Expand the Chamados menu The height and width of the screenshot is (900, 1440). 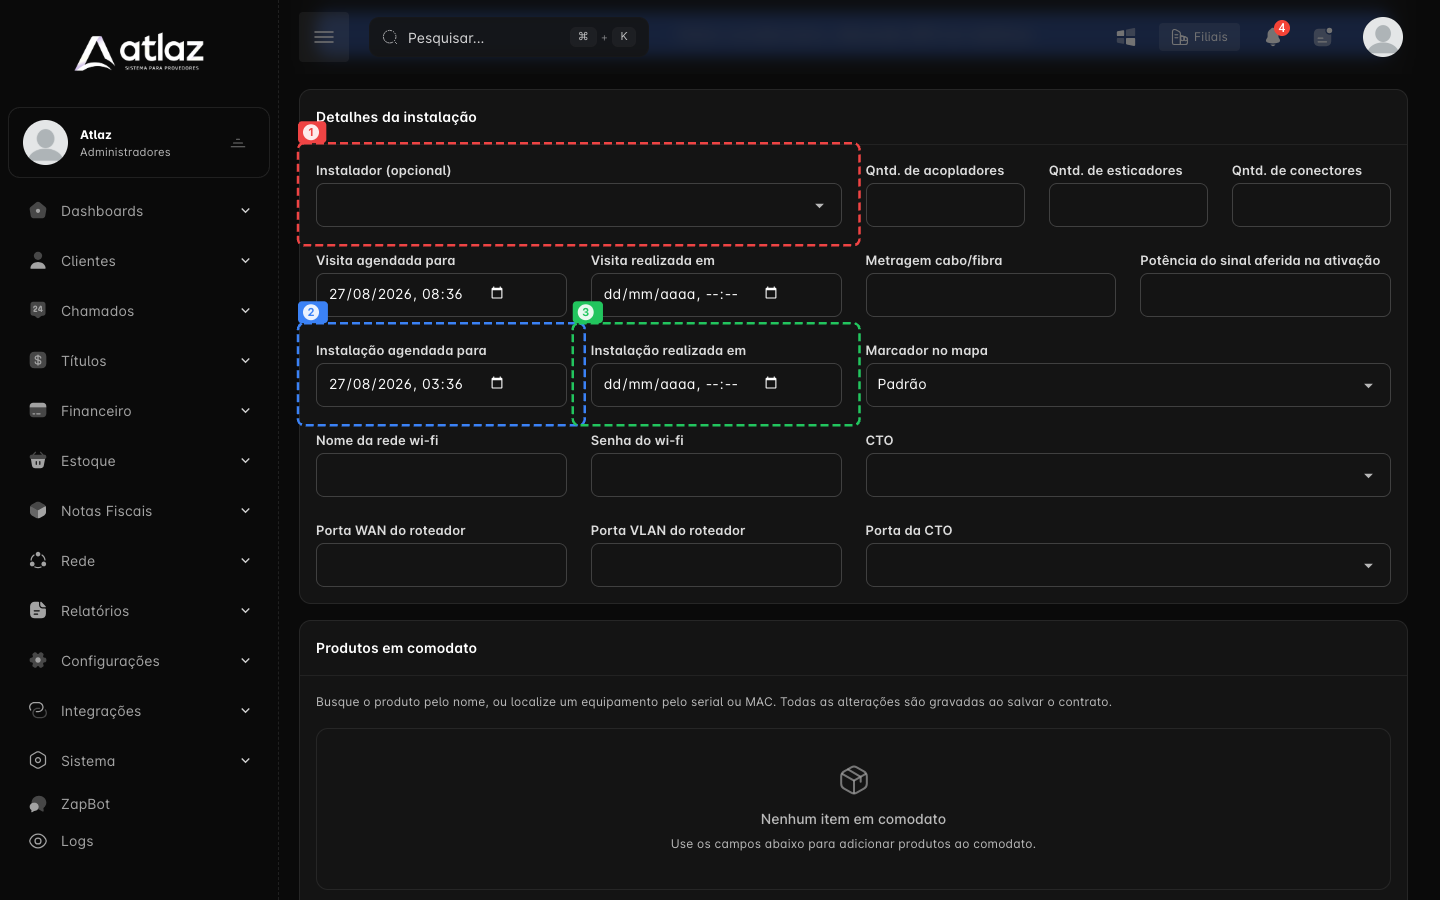click(139, 311)
